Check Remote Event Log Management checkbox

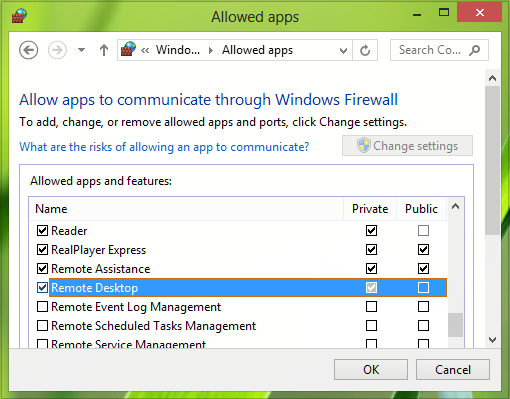(42, 306)
